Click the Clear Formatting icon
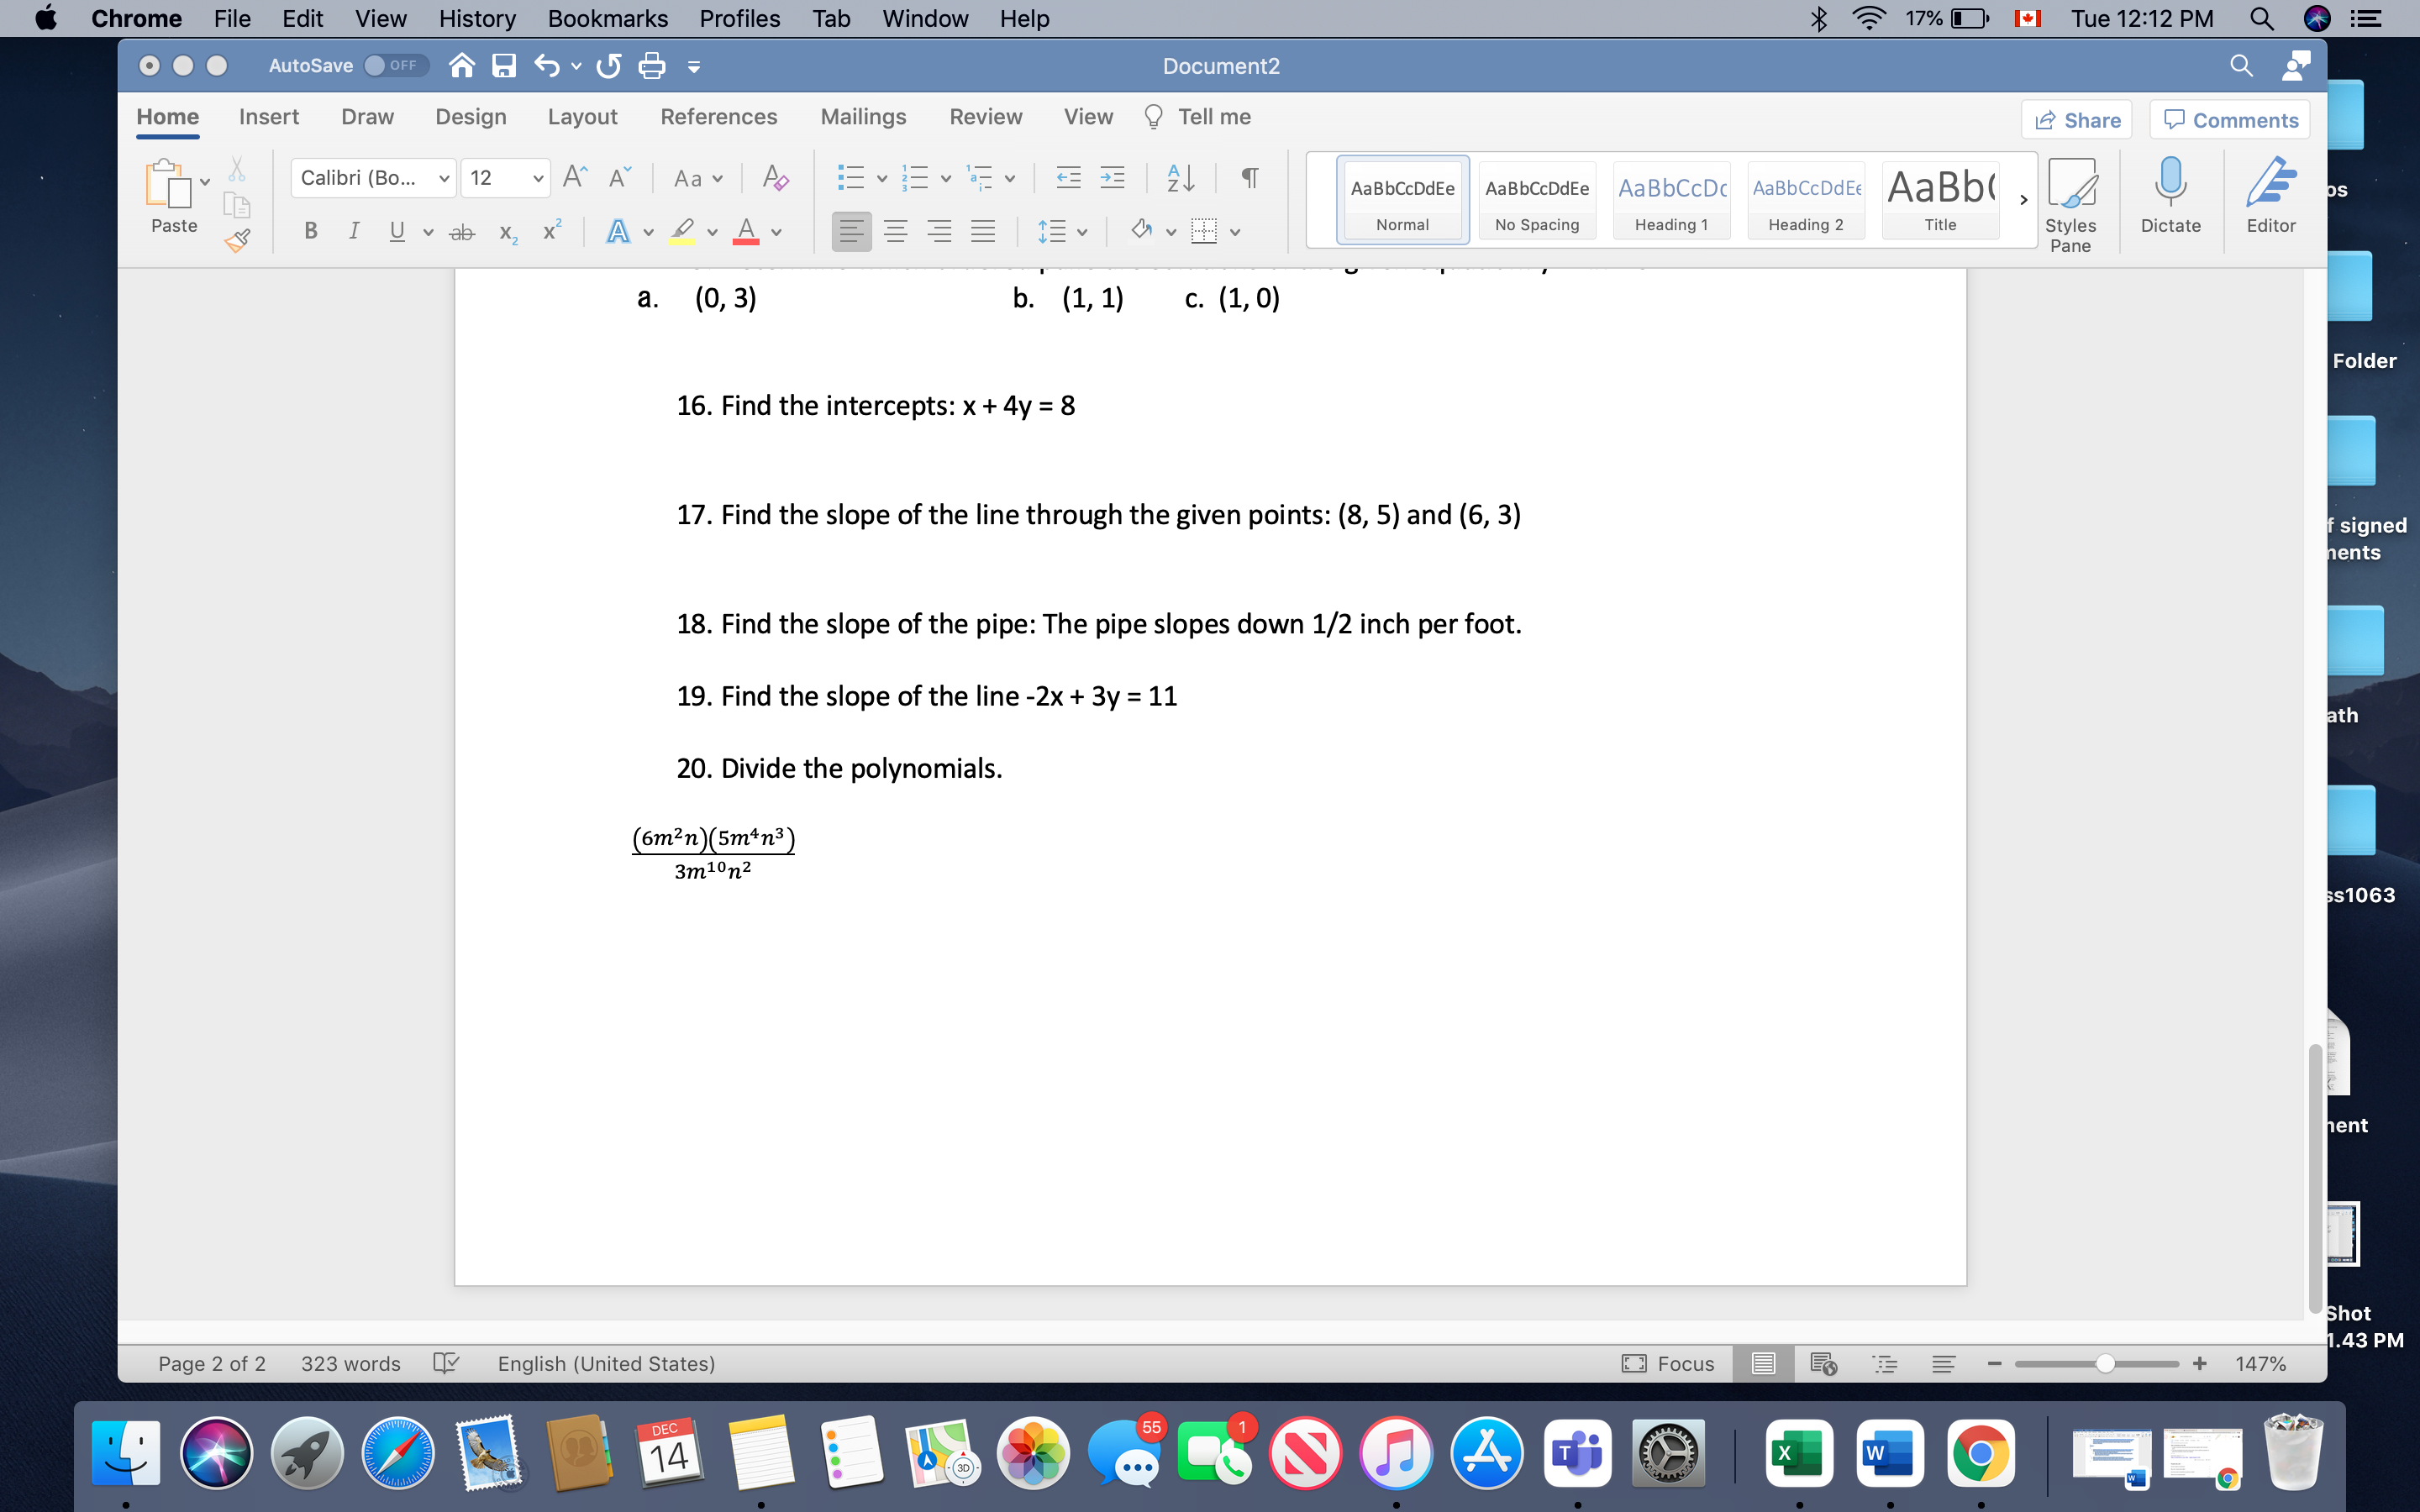2420x1512 pixels. pos(775,178)
